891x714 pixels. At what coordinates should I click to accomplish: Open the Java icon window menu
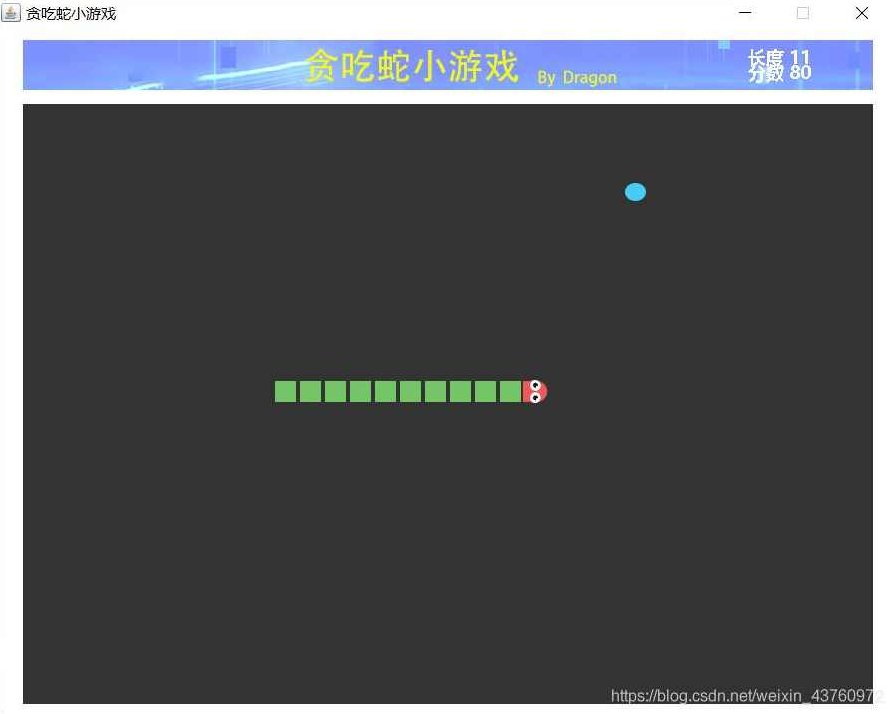[x=11, y=13]
